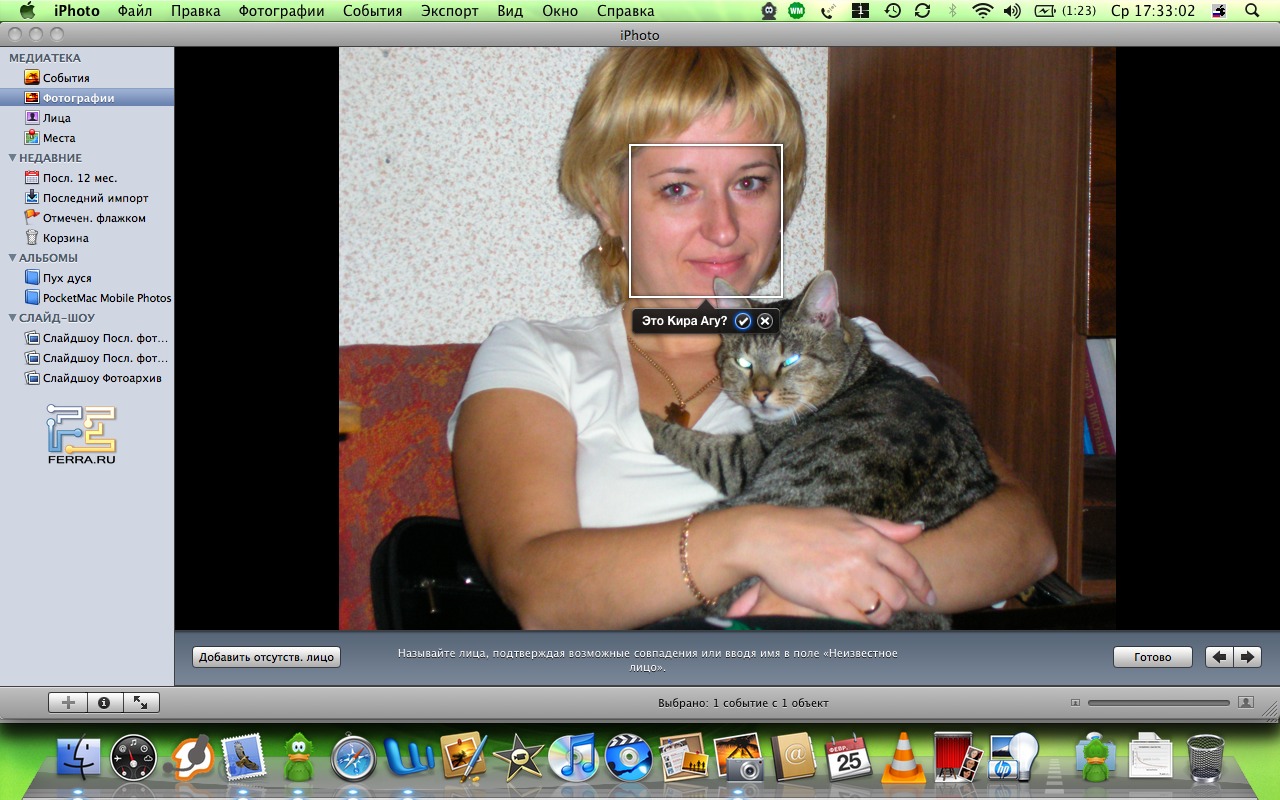The height and width of the screenshot is (800, 1280).
Task: Click the Wi-Fi status icon
Action: (x=983, y=11)
